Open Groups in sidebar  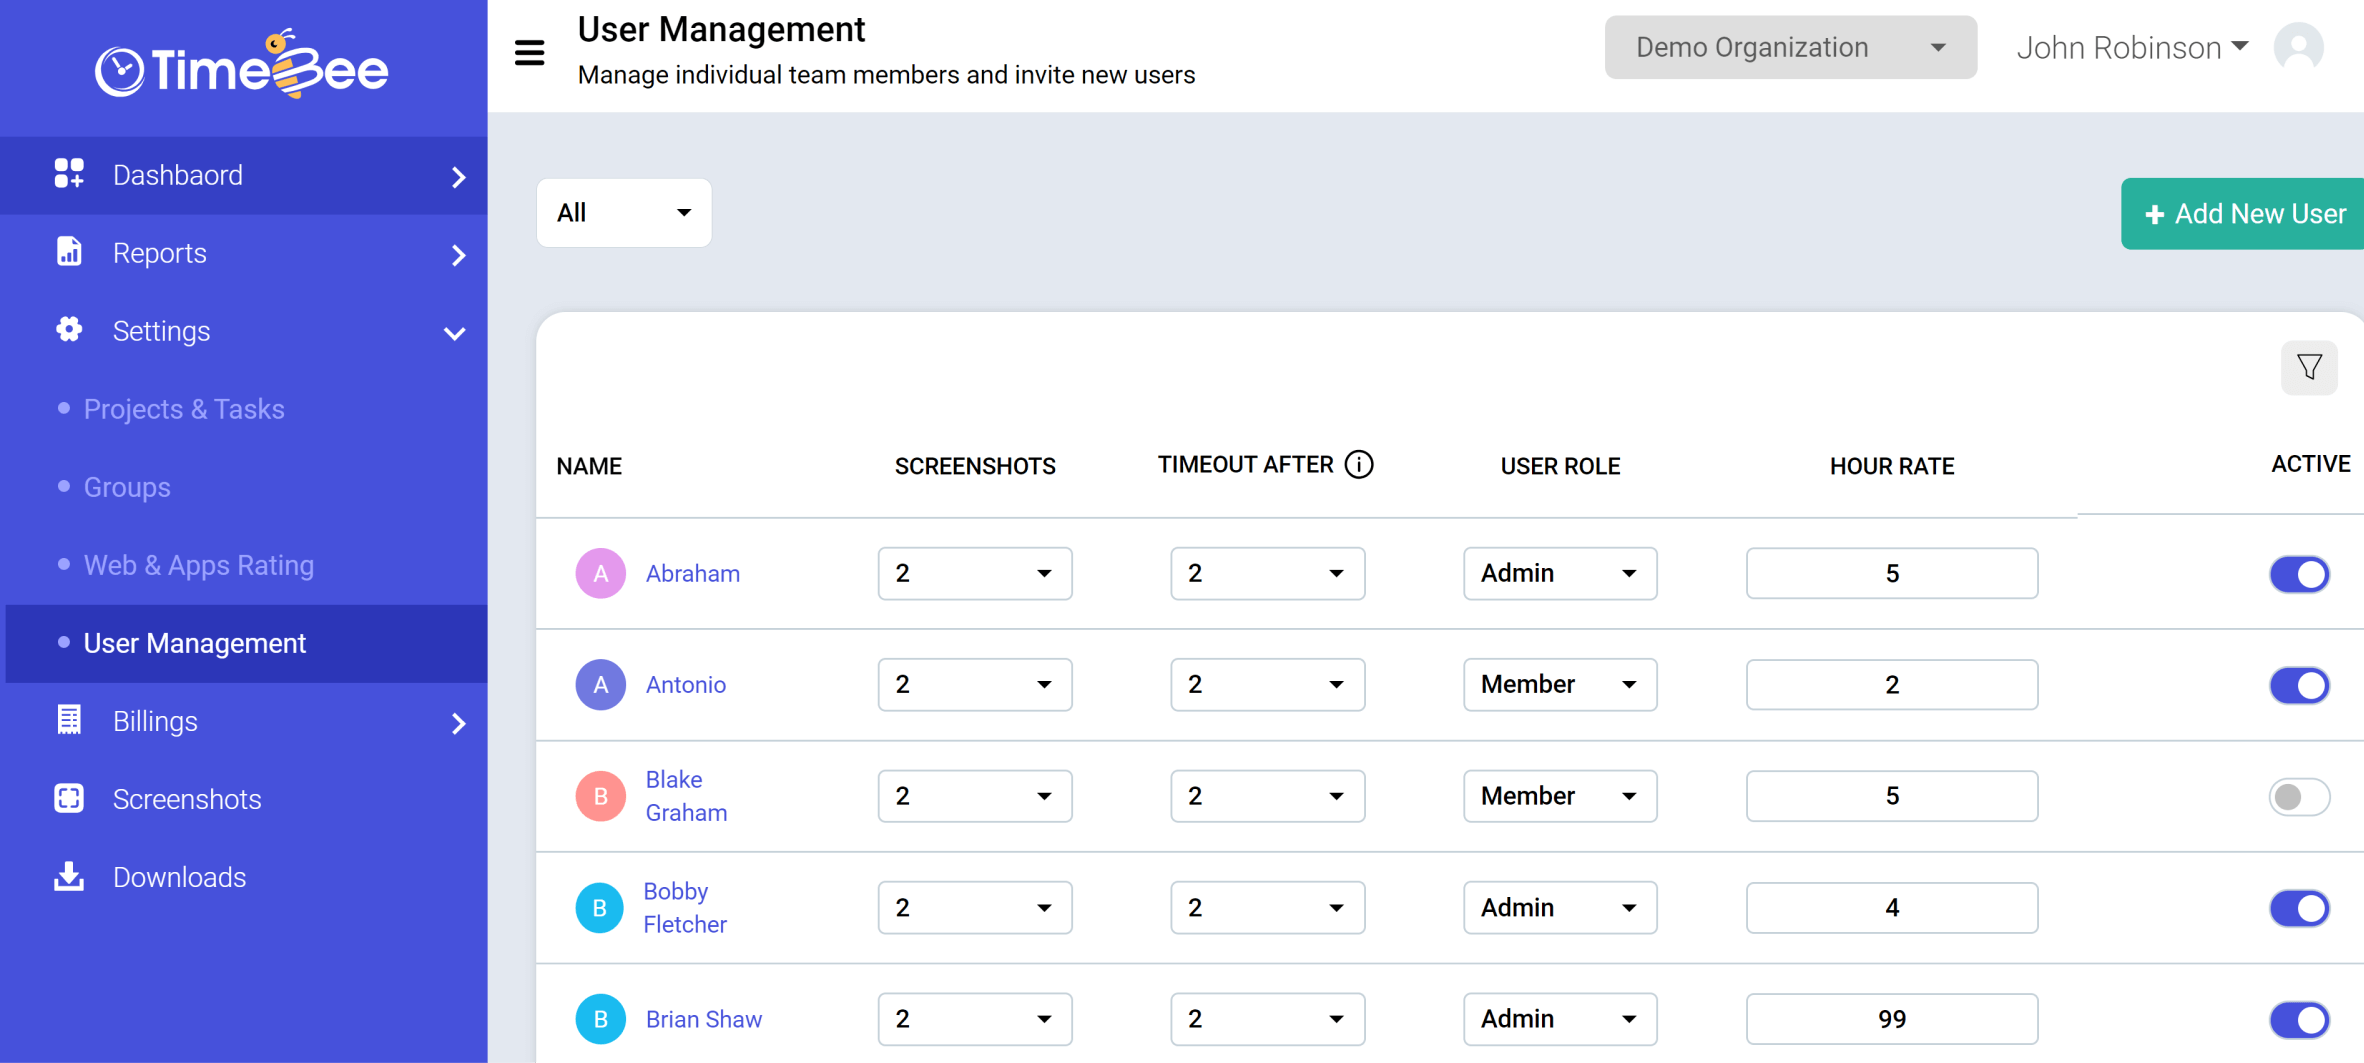[x=127, y=487]
